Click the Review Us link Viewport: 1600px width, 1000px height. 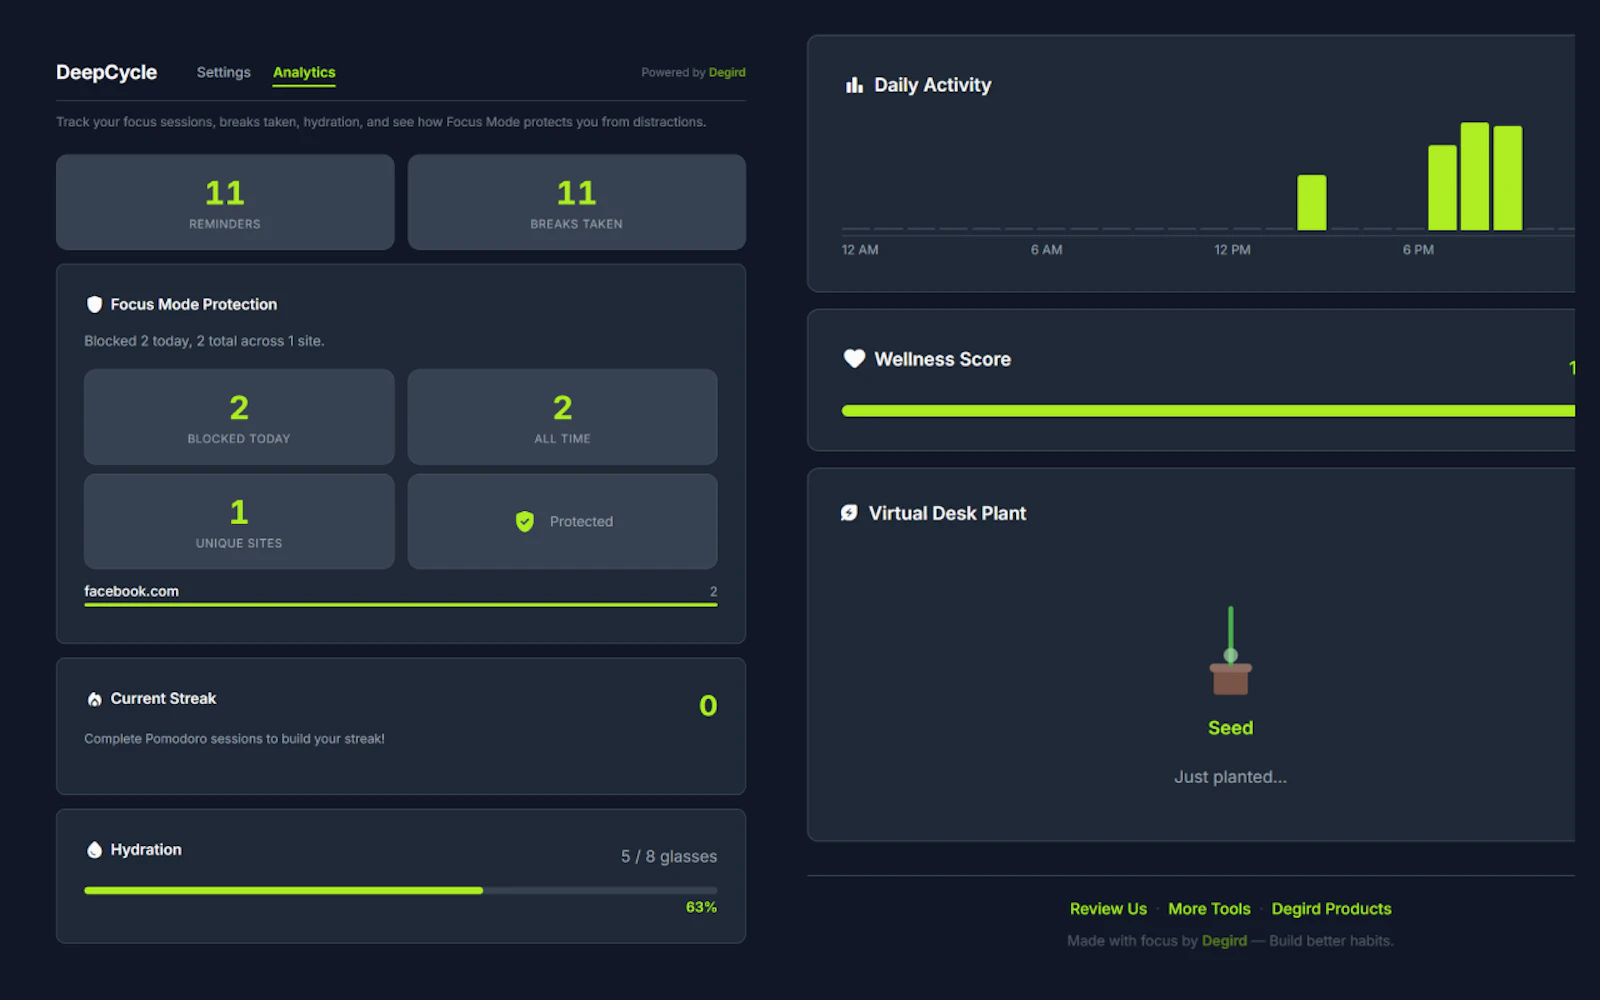click(1108, 908)
